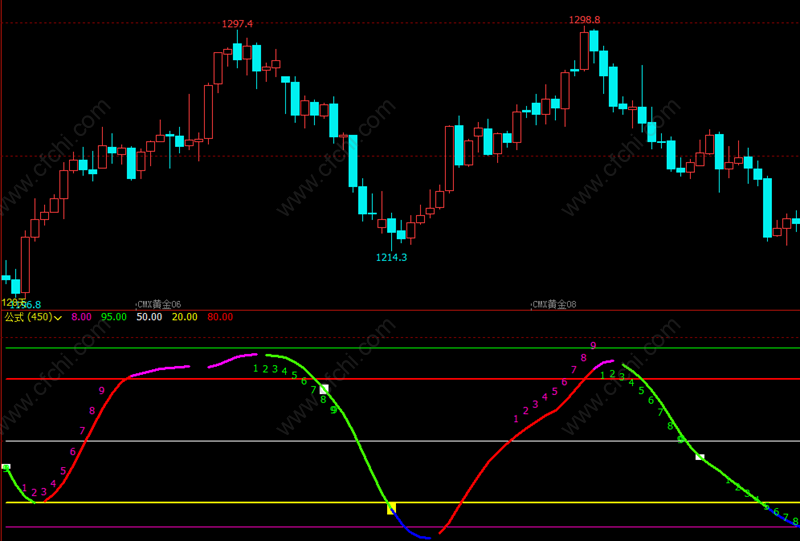Select the red candlestick under the 1298.8 label
The width and height of the screenshot is (800, 541).
coord(584,51)
